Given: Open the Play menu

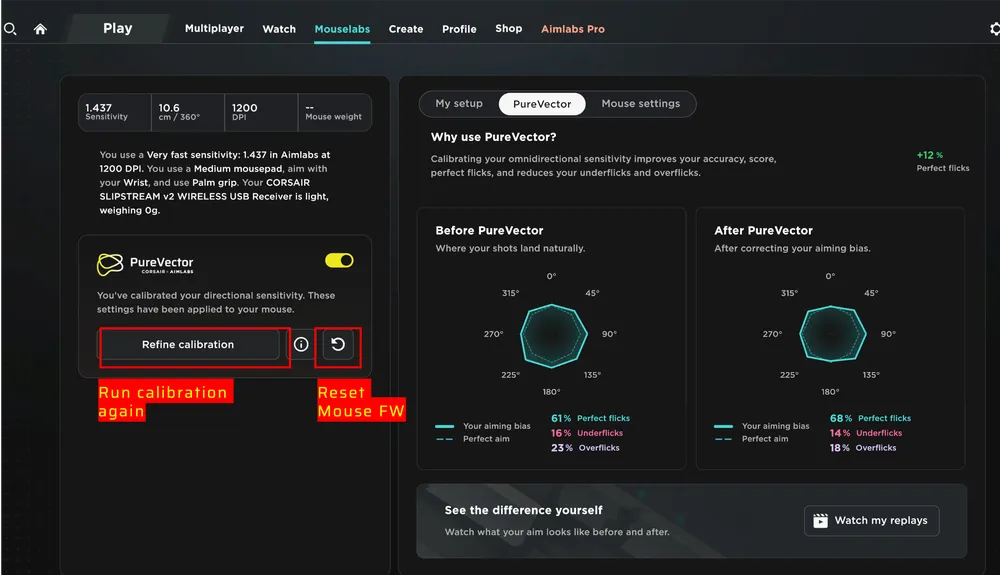Looking at the screenshot, I should click(118, 29).
